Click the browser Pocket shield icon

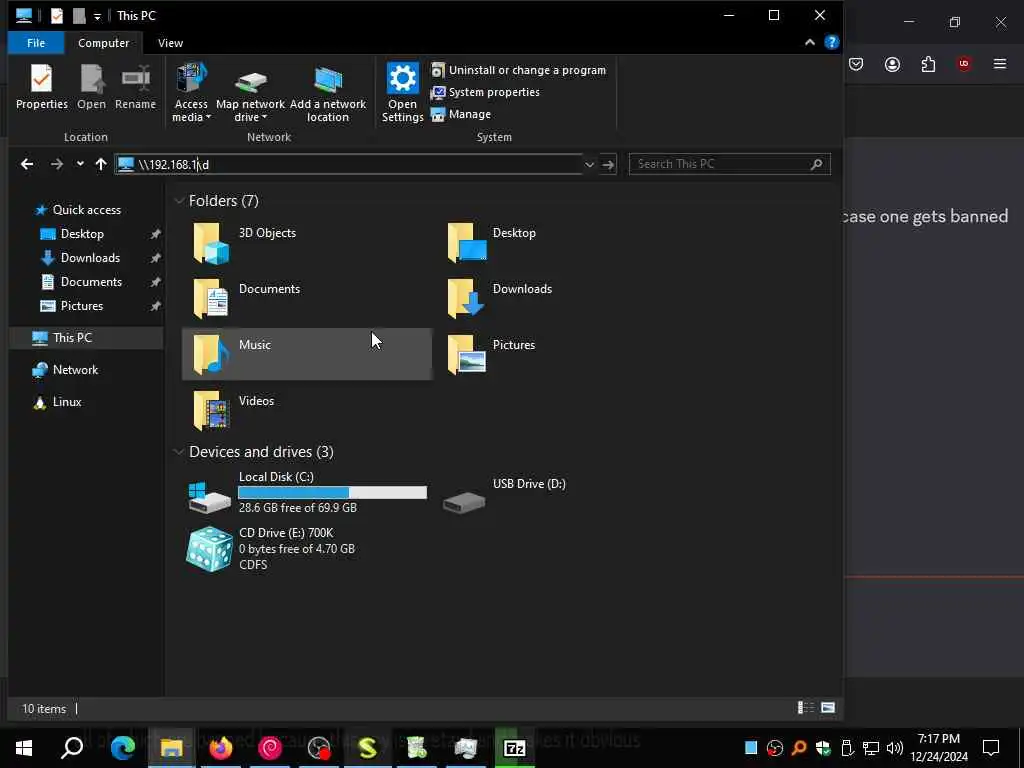(856, 64)
